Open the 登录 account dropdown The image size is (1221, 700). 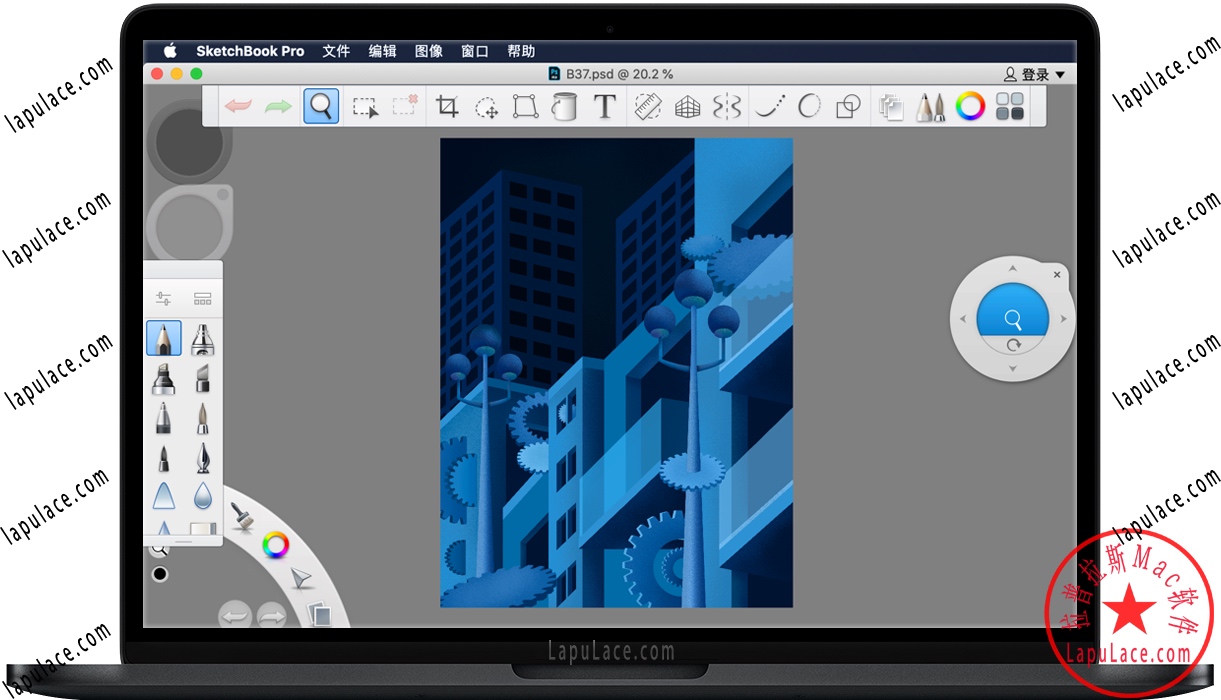pos(1035,74)
